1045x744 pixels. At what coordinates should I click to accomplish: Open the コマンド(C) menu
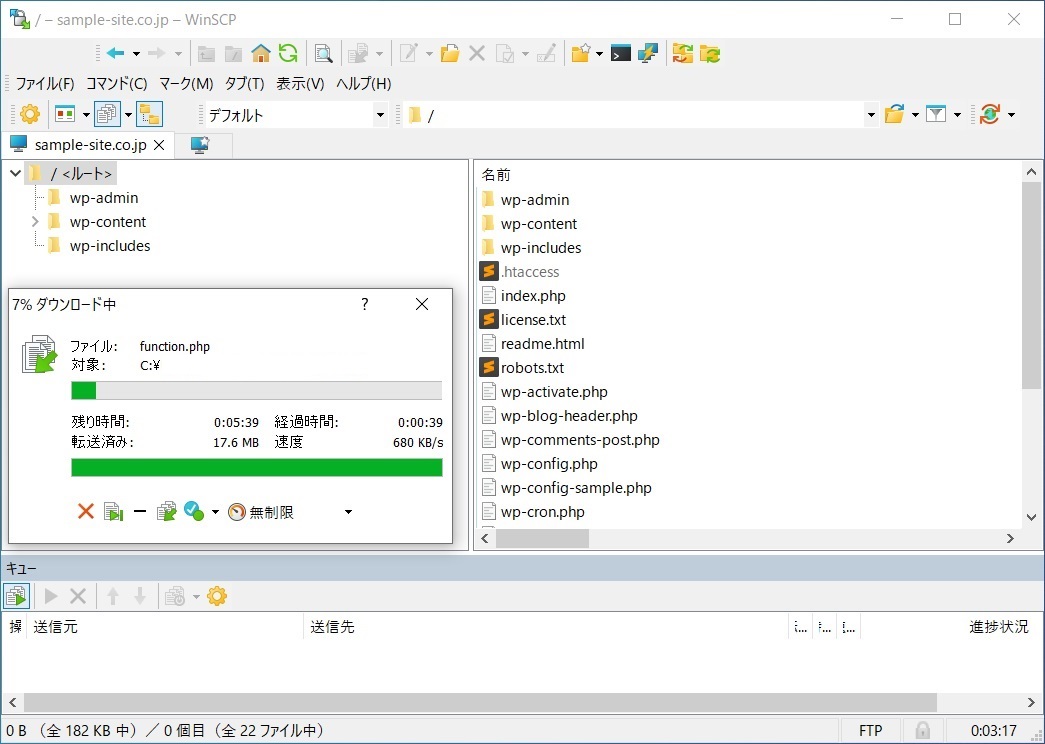[x=117, y=83]
